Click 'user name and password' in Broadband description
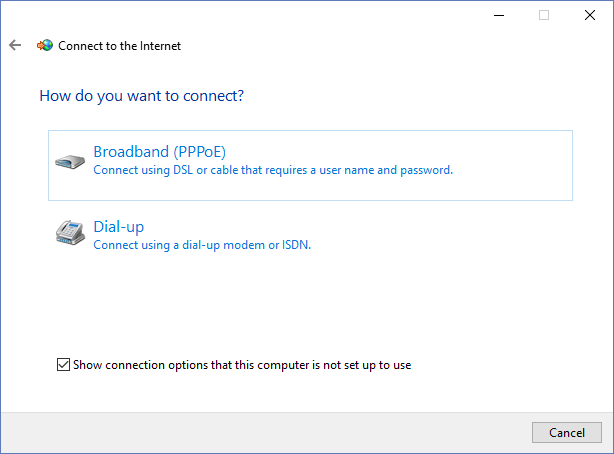Image resolution: width=614 pixels, height=454 pixels. [x=386, y=170]
